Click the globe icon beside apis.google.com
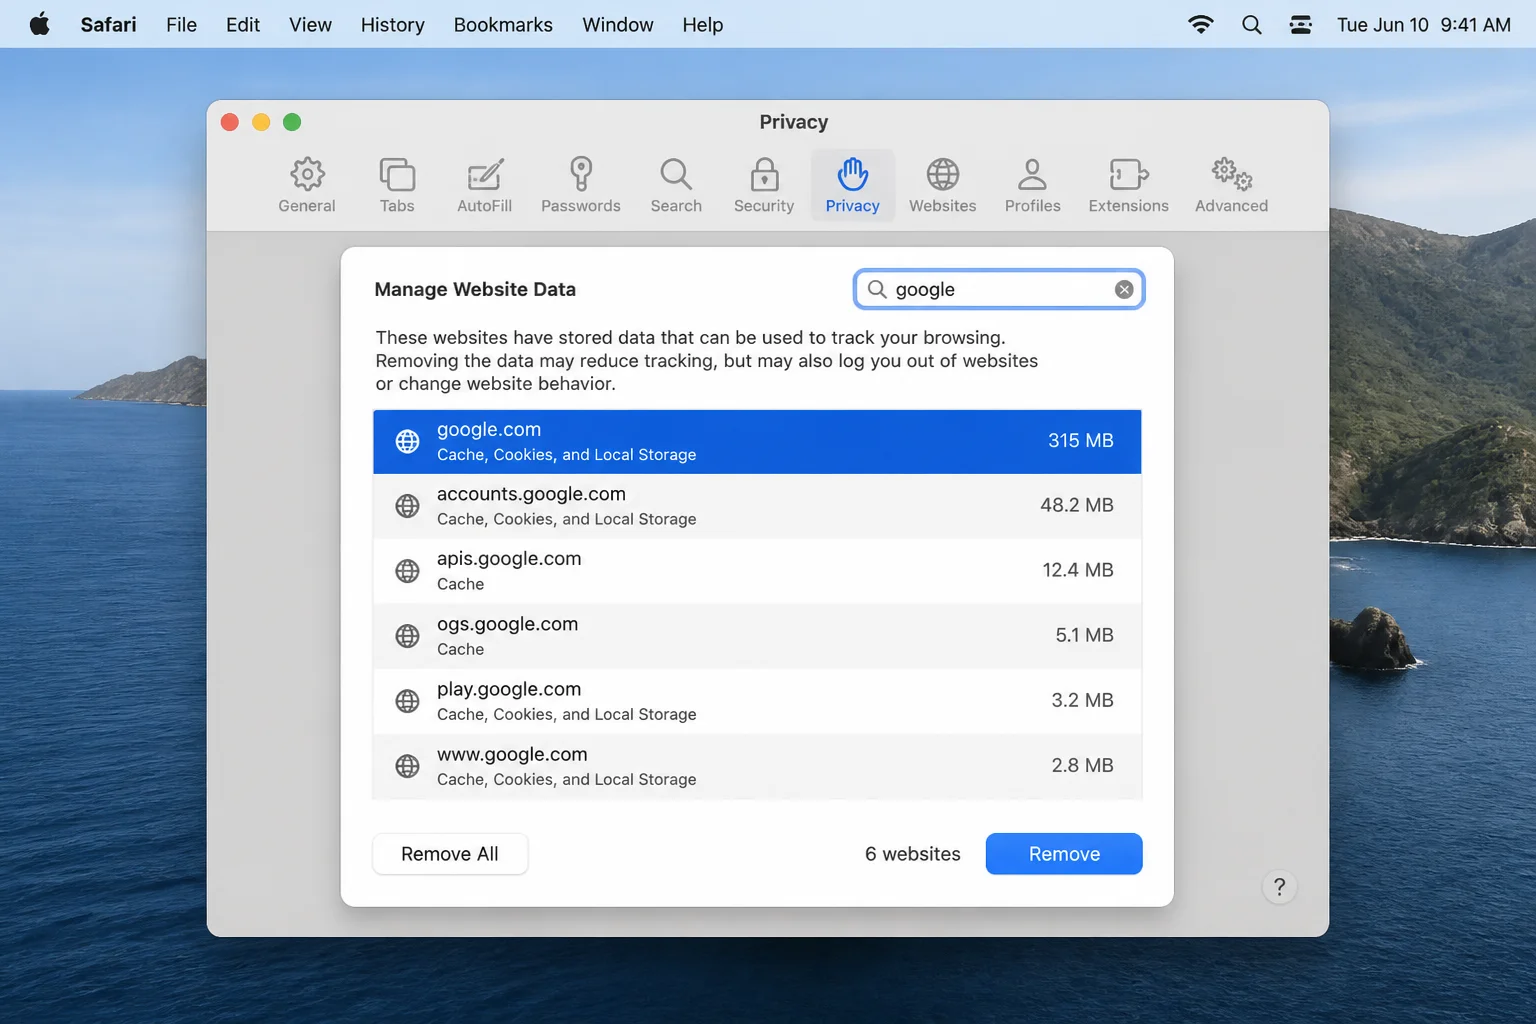Viewport: 1536px width, 1024px height. tap(407, 571)
